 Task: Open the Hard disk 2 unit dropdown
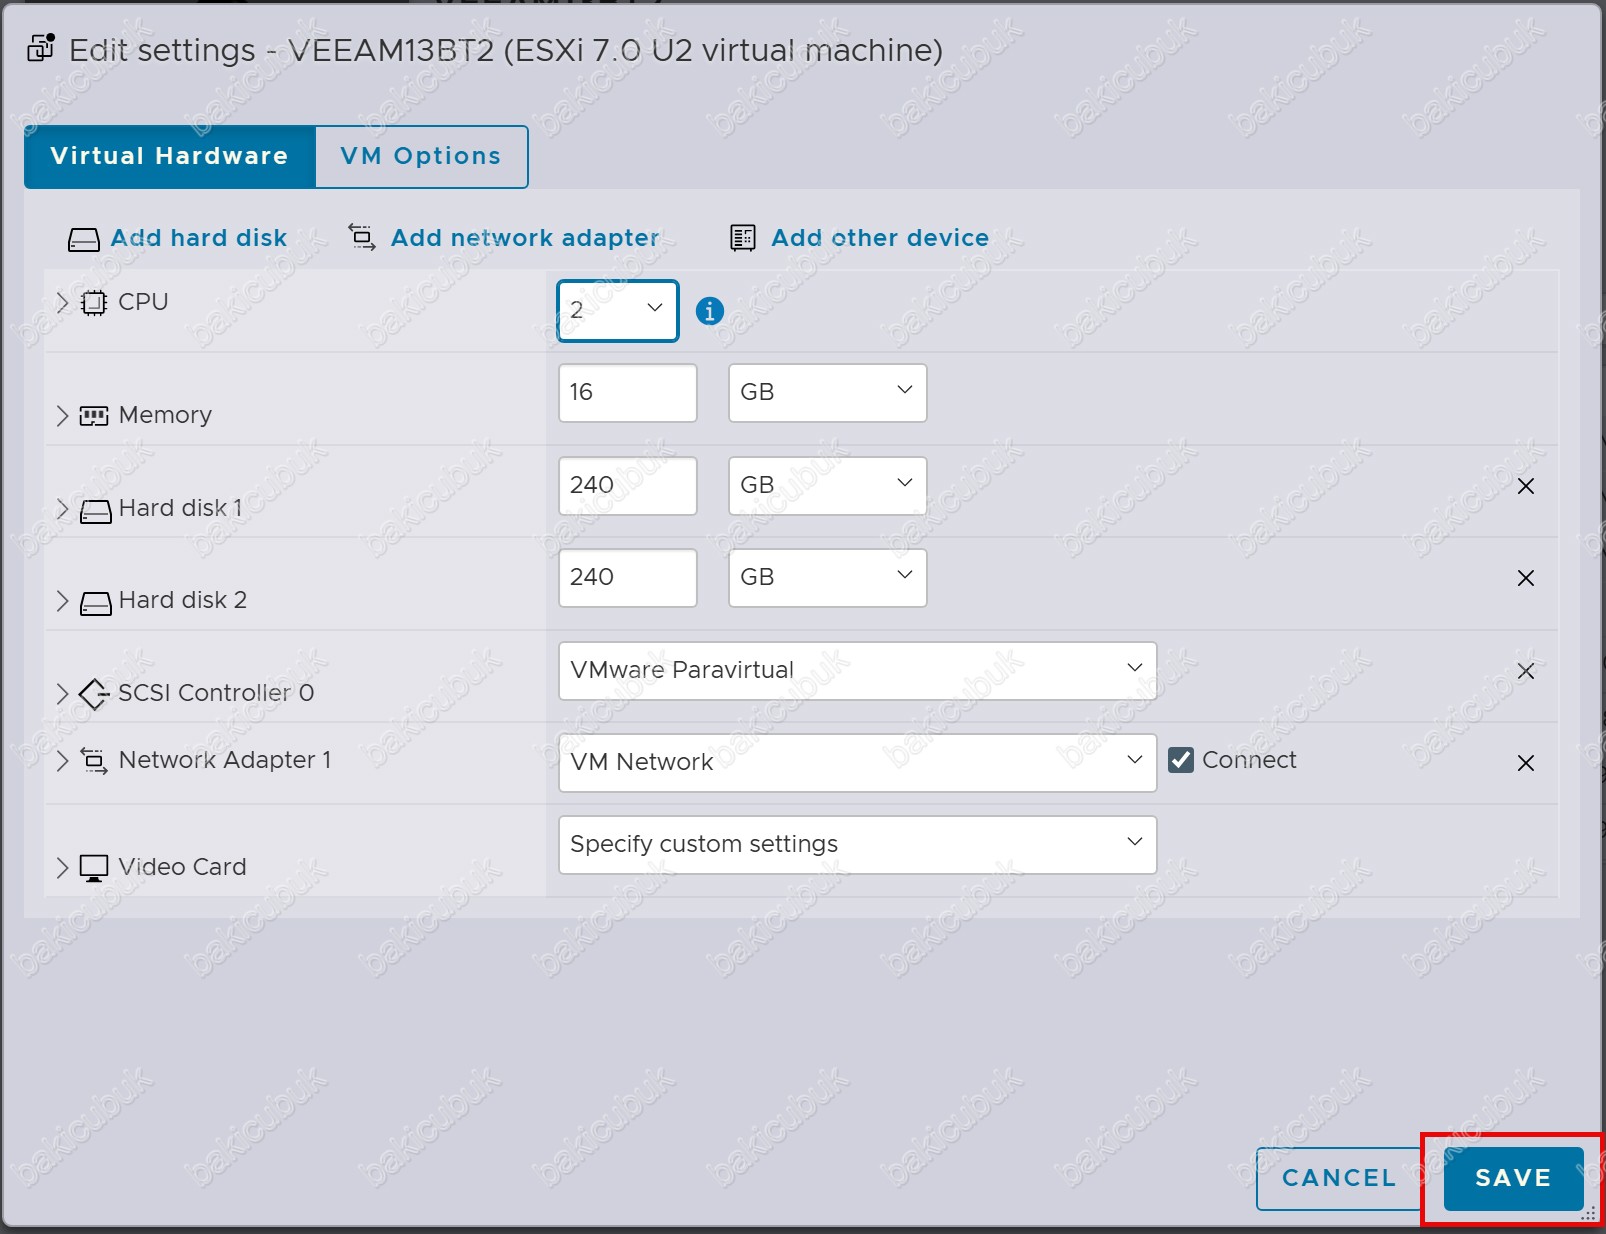point(828,578)
